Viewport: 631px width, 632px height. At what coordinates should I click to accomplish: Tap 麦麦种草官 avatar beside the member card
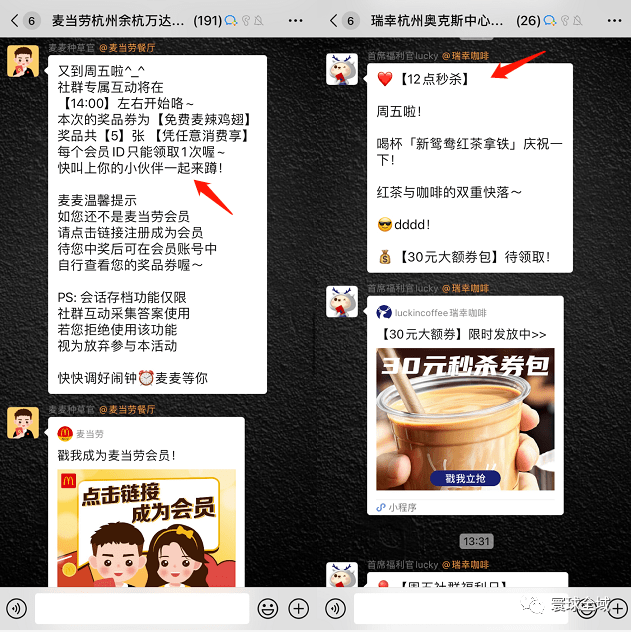[x=23, y=422]
